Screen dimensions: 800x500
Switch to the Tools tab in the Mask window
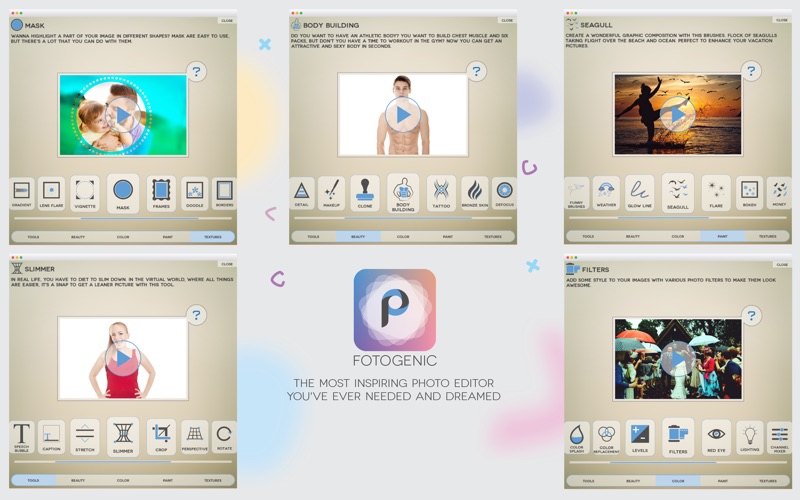coord(33,237)
